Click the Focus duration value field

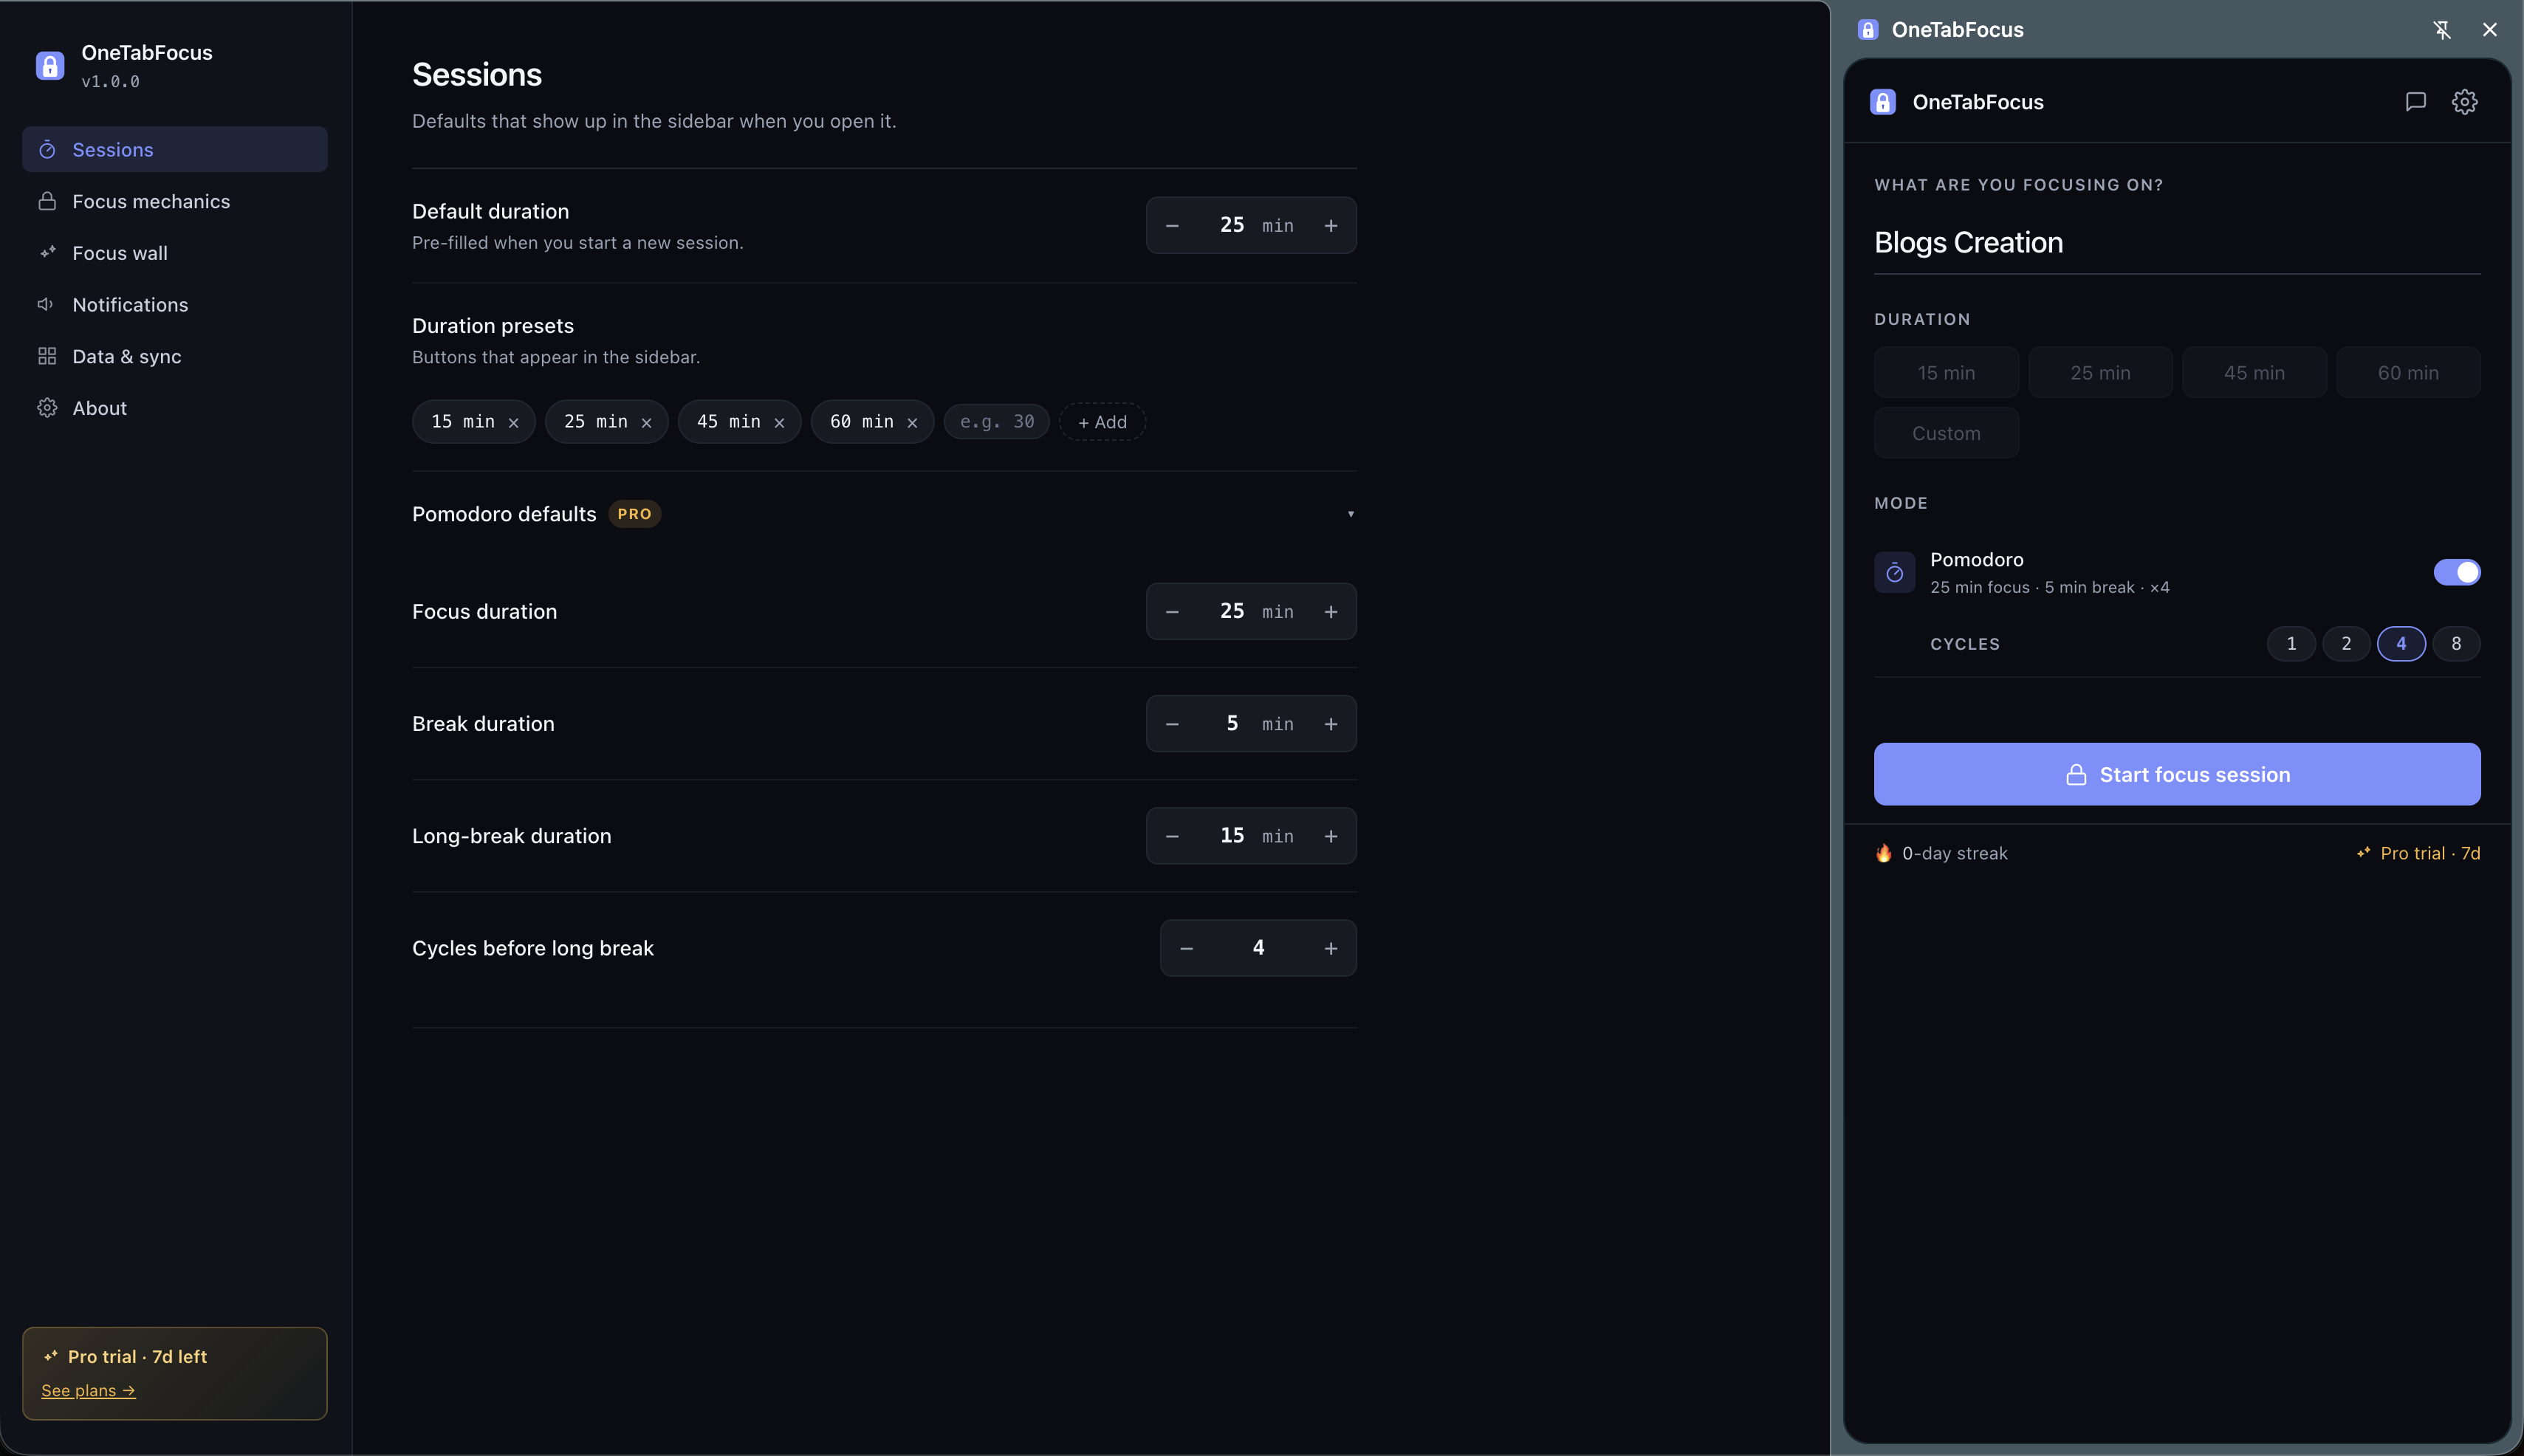(1232, 611)
